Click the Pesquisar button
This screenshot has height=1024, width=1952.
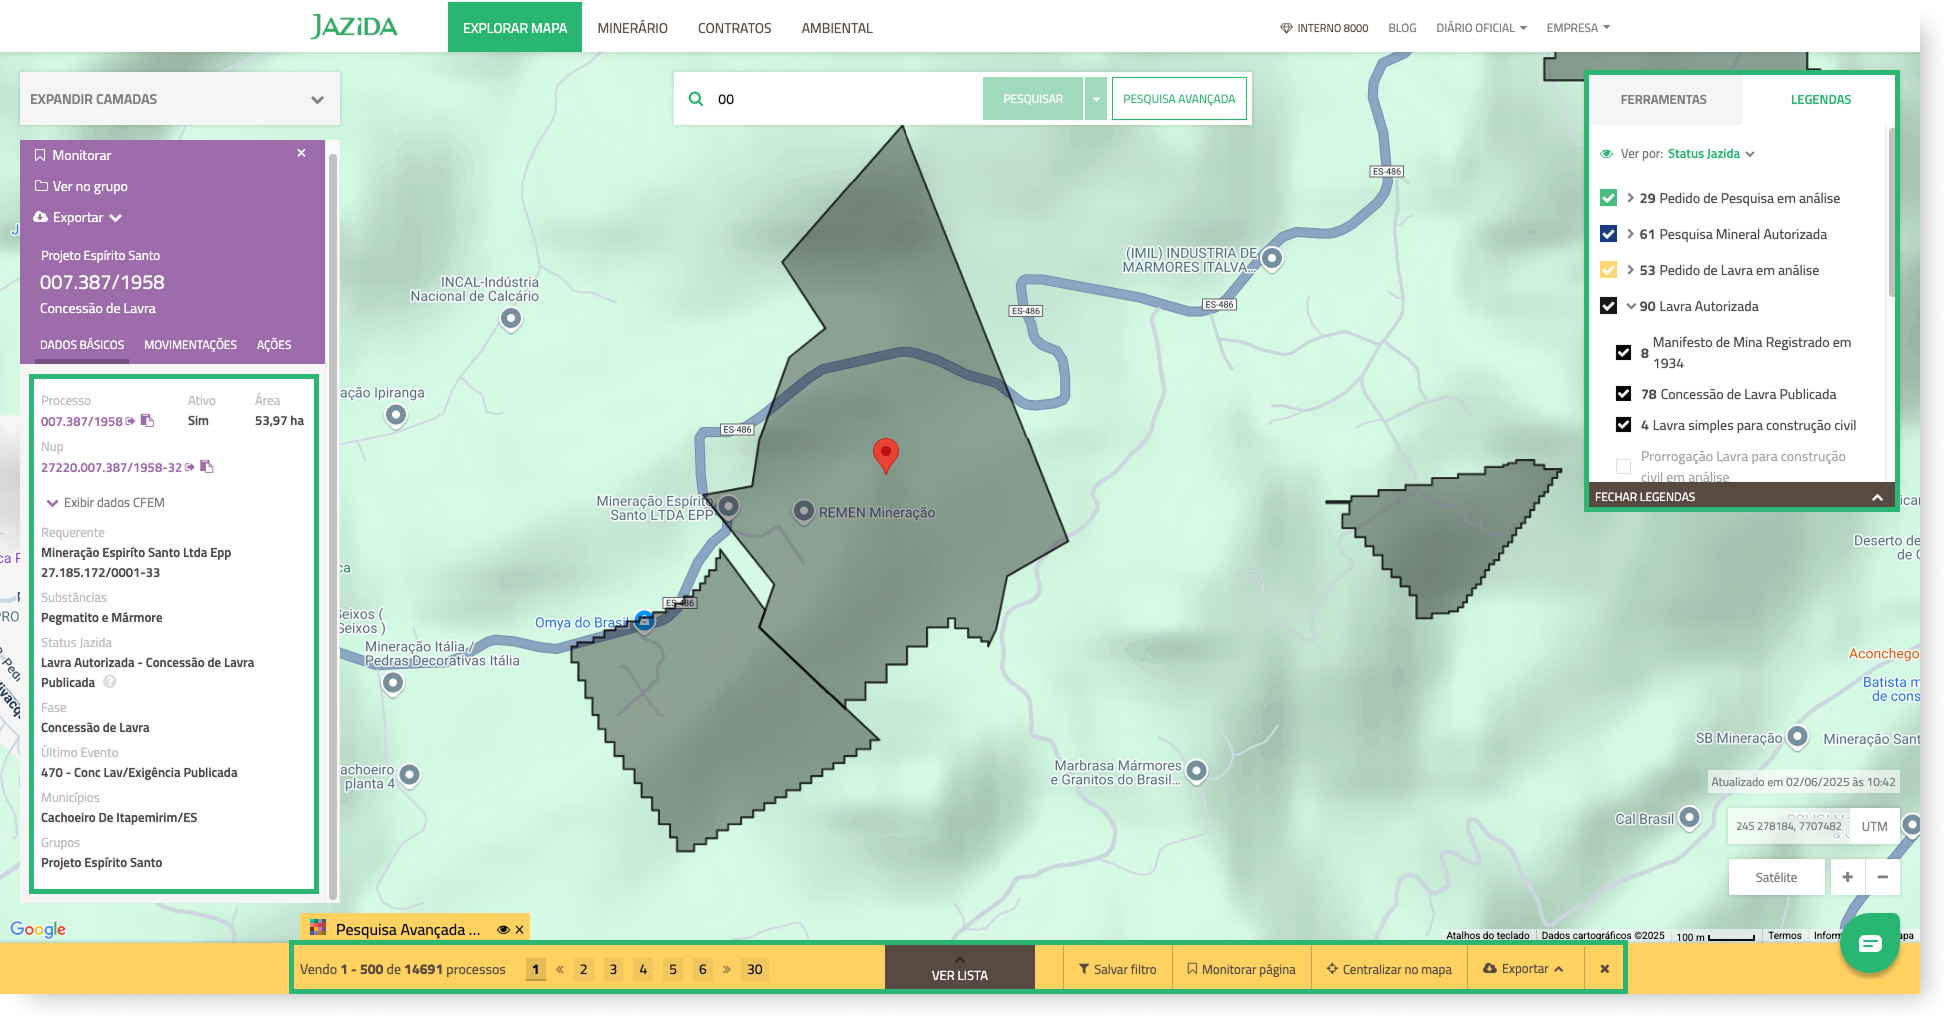[x=1033, y=99]
